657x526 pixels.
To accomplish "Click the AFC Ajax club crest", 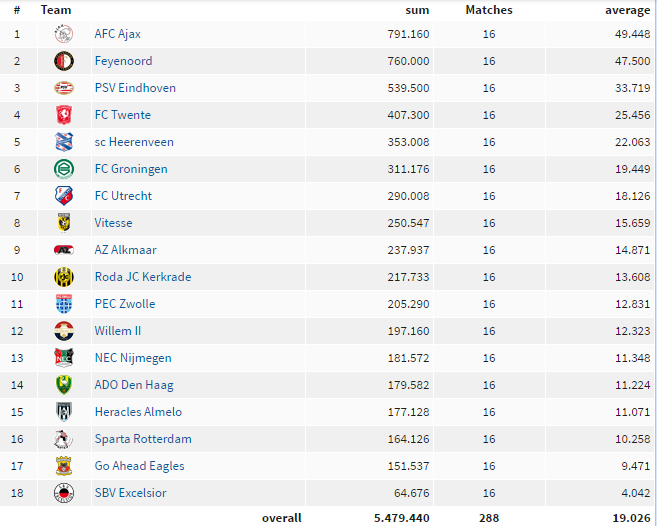I will pyautogui.click(x=64, y=34).
